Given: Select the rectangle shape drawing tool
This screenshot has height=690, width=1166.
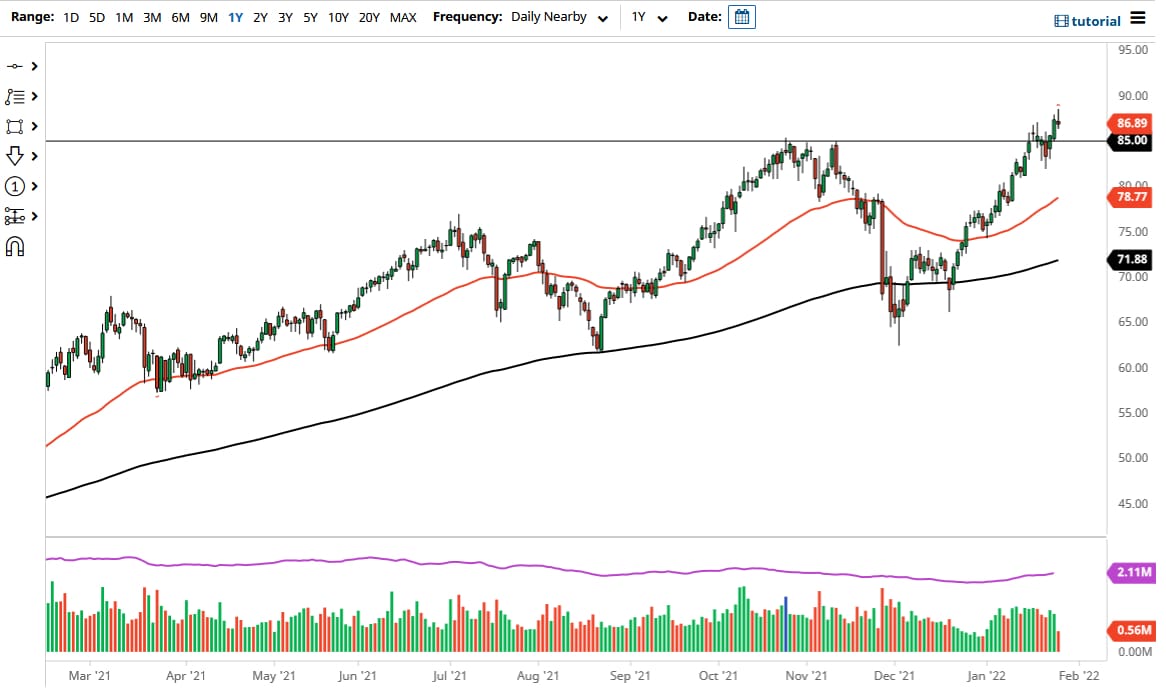Looking at the screenshot, I should (14, 126).
